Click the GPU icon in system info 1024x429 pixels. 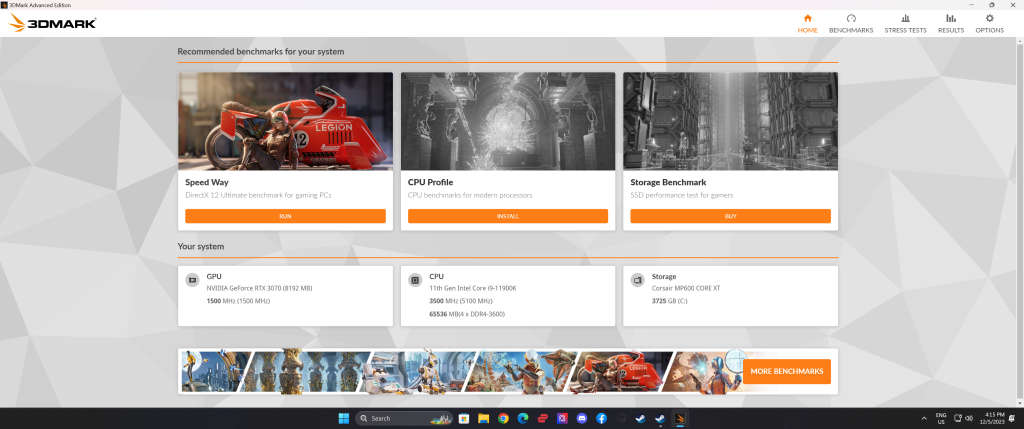[192, 280]
